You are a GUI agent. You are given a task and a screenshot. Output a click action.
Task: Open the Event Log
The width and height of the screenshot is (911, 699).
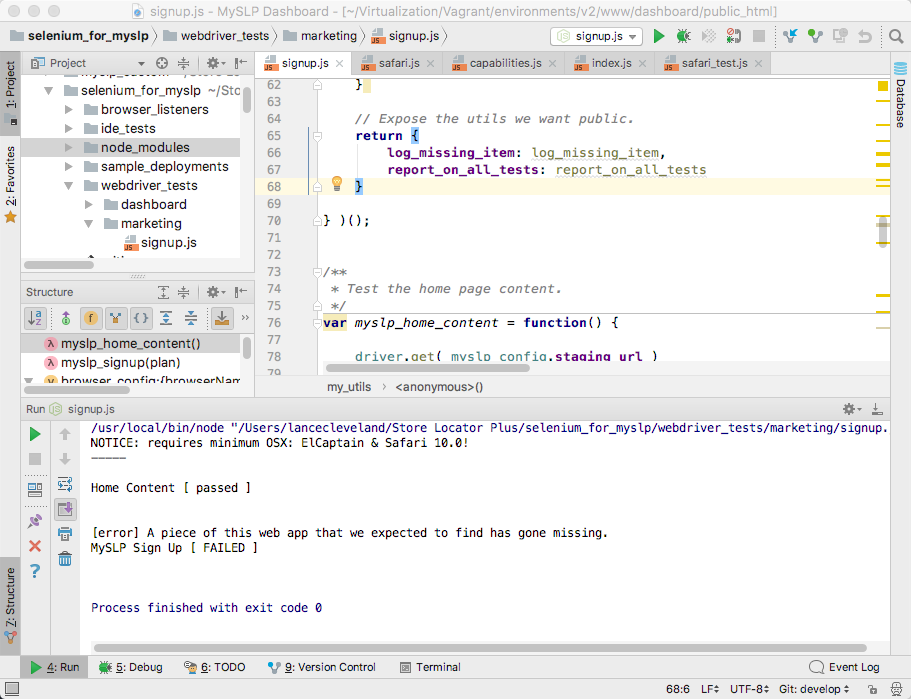pos(853,667)
